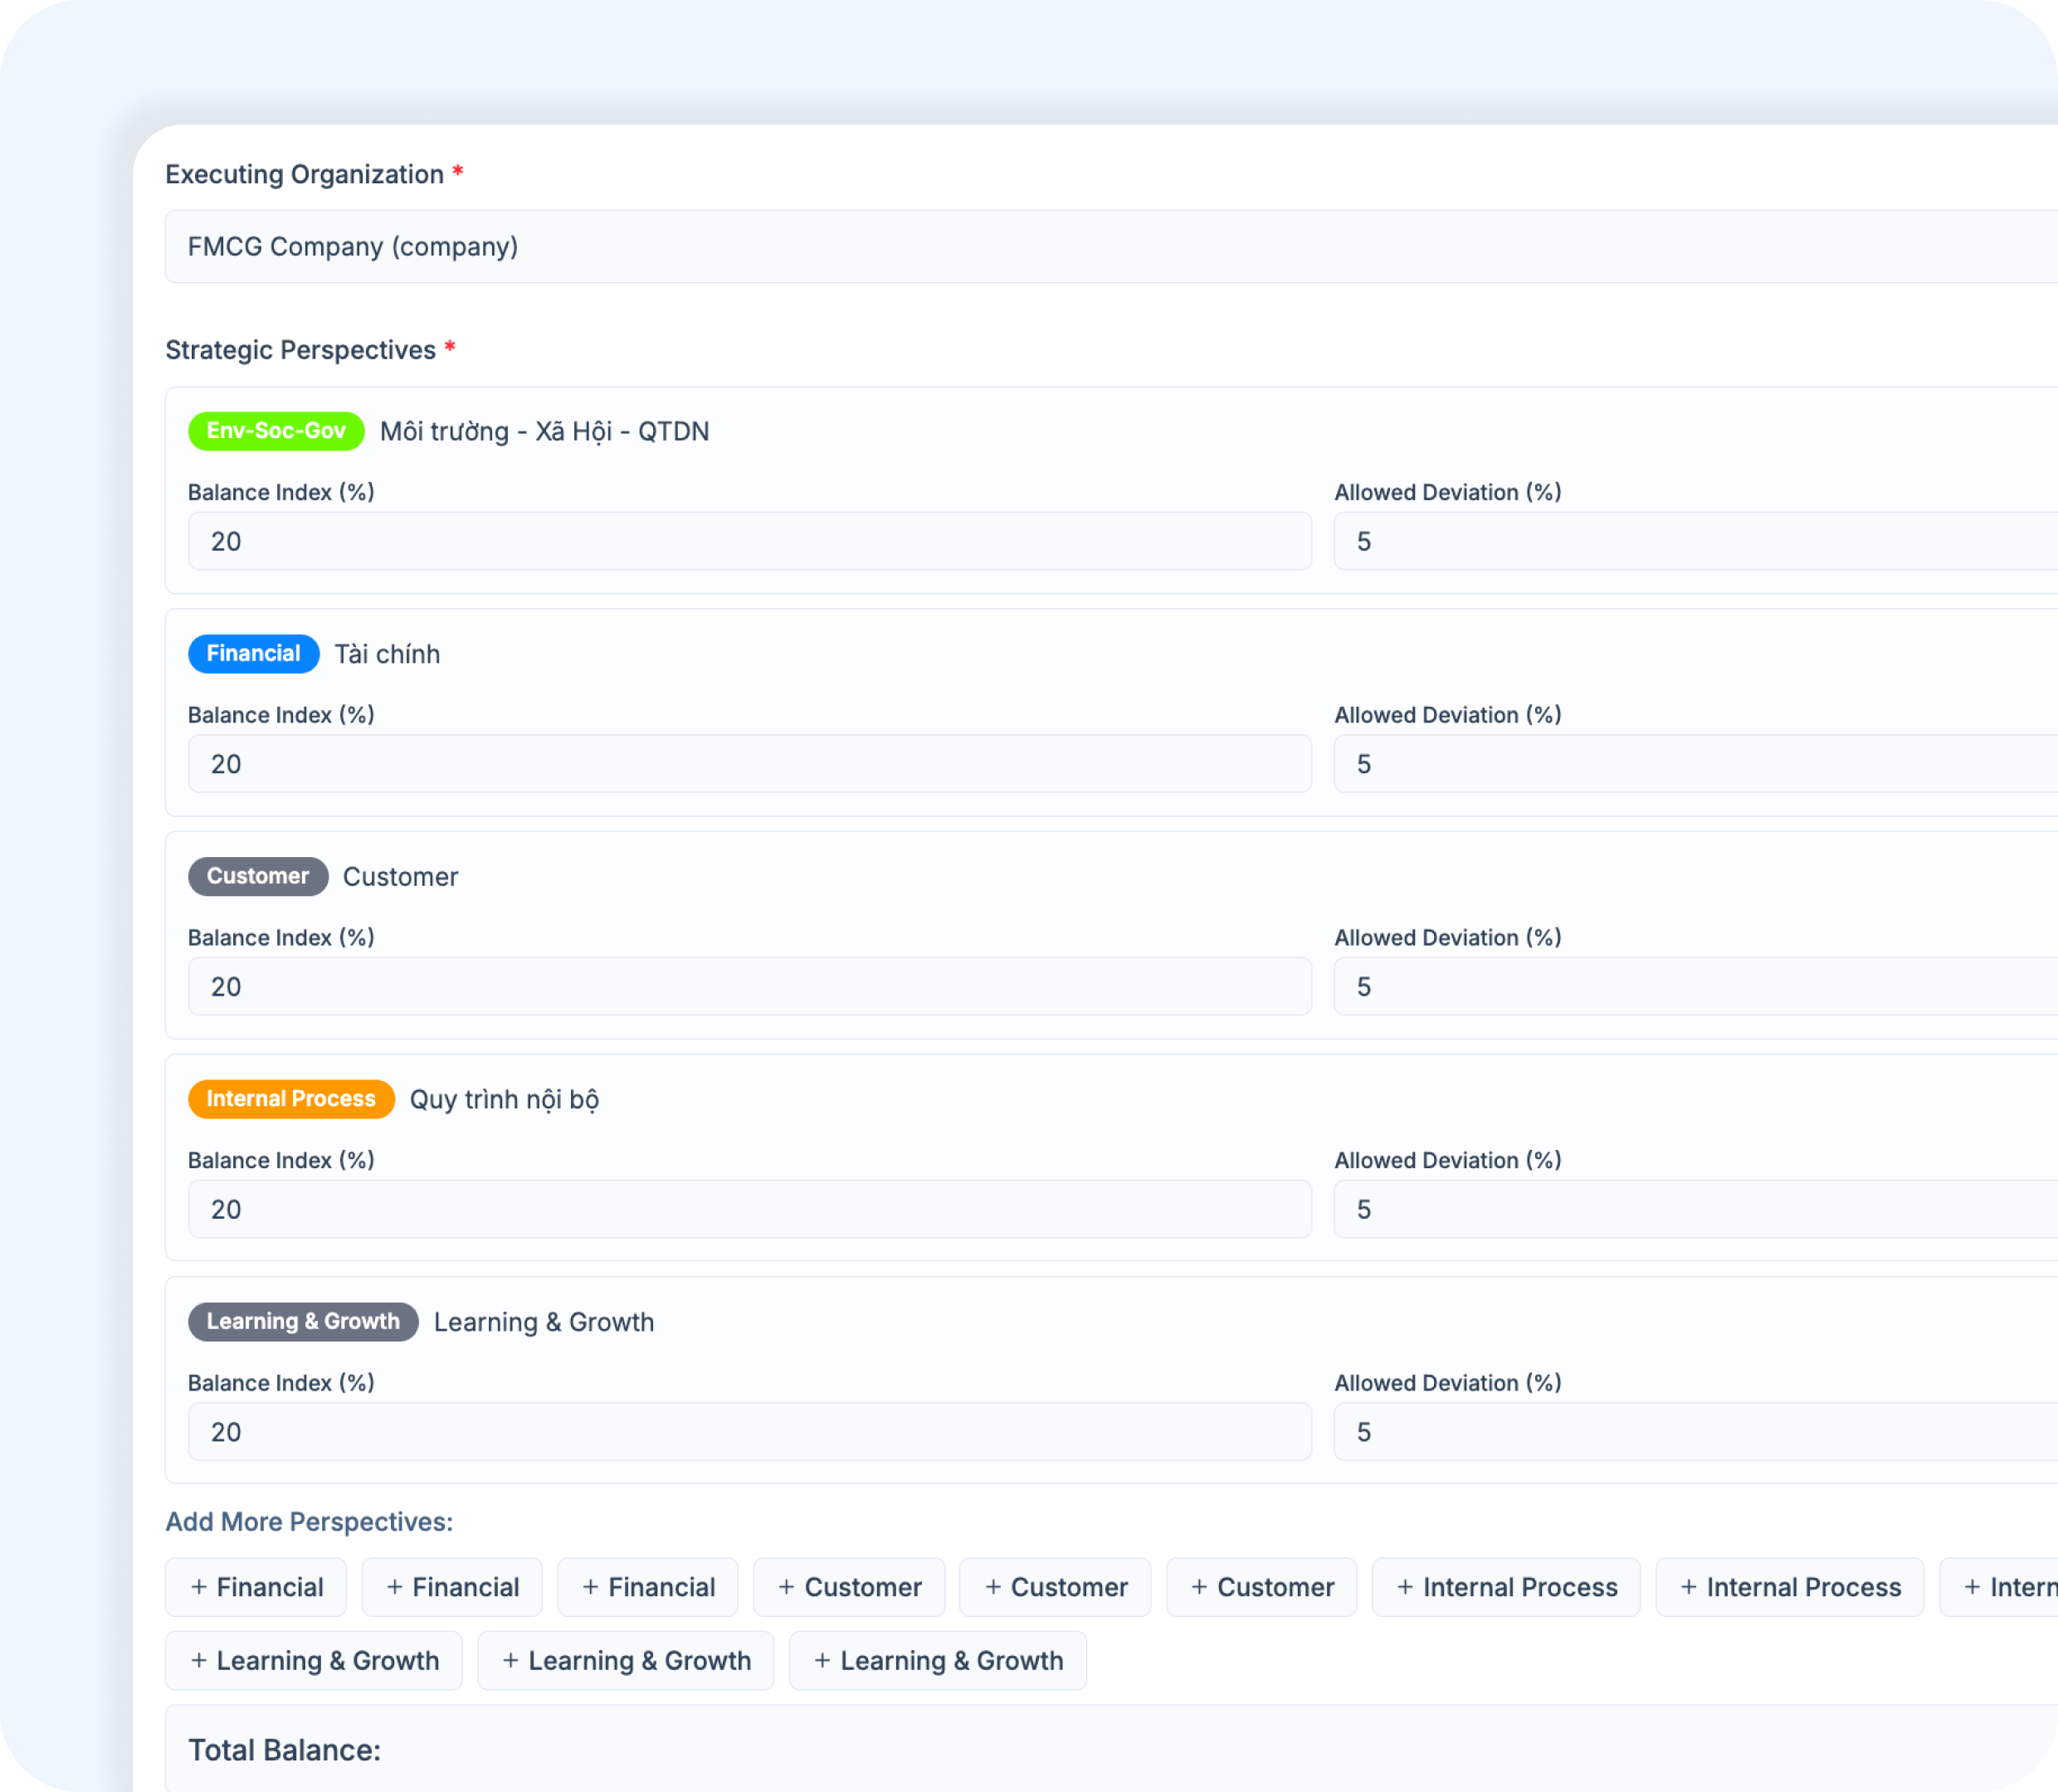2058x1792 pixels.
Task: Select the Customer Allowed Deviation input
Action: click(x=1694, y=987)
